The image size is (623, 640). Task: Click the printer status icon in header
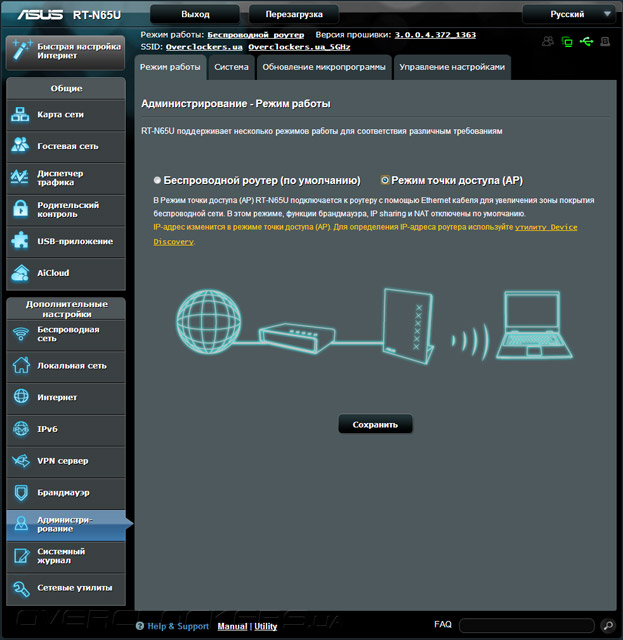click(605, 41)
